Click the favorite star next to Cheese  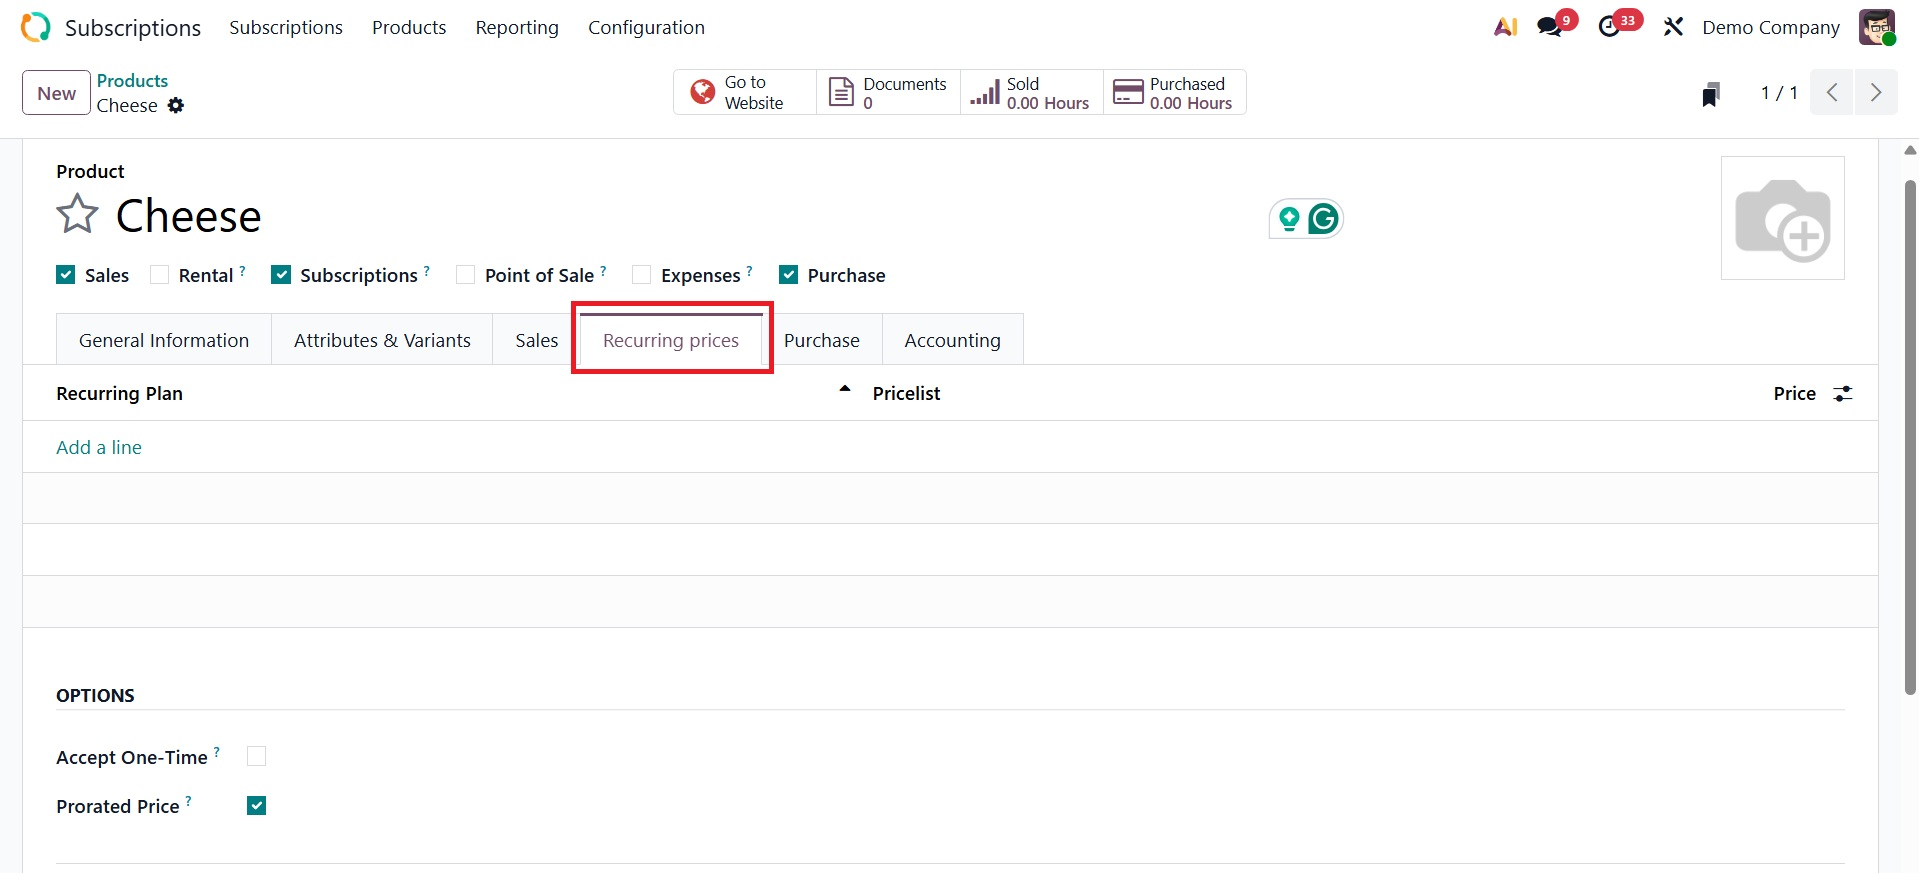[77, 214]
